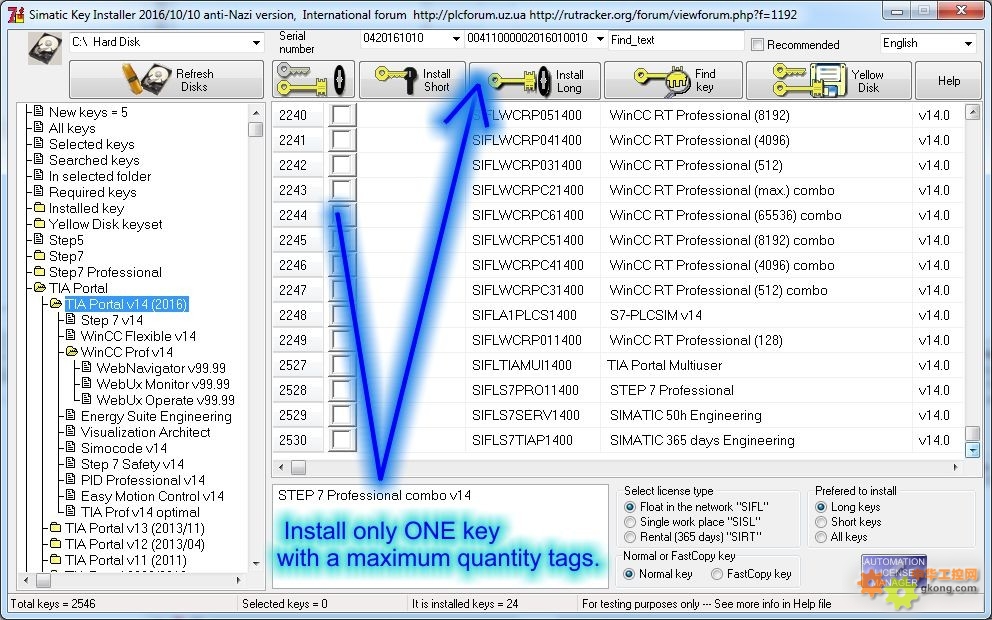Select the Normal key radio button
This screenshot has width=992, height=620.
(629, 574)
